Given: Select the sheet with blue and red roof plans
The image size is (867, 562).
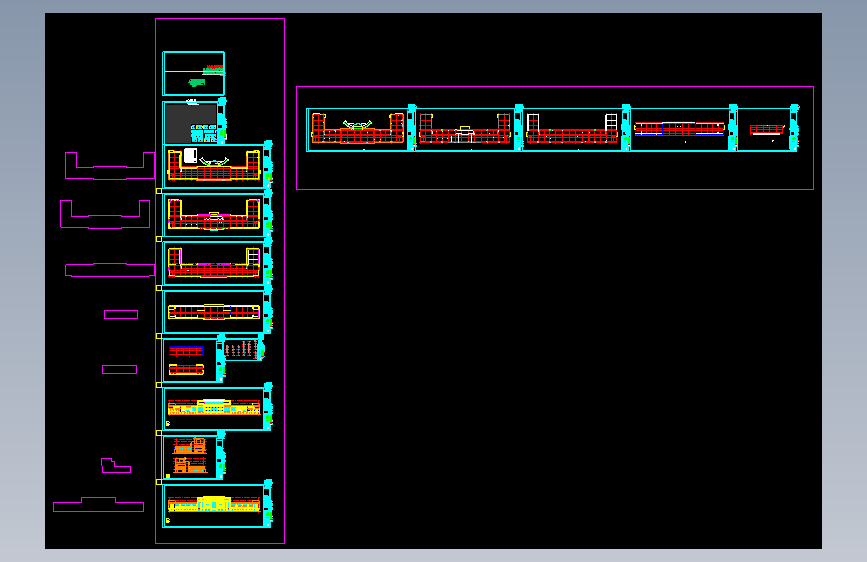Looking at the screenshot, I should point(193,360).
